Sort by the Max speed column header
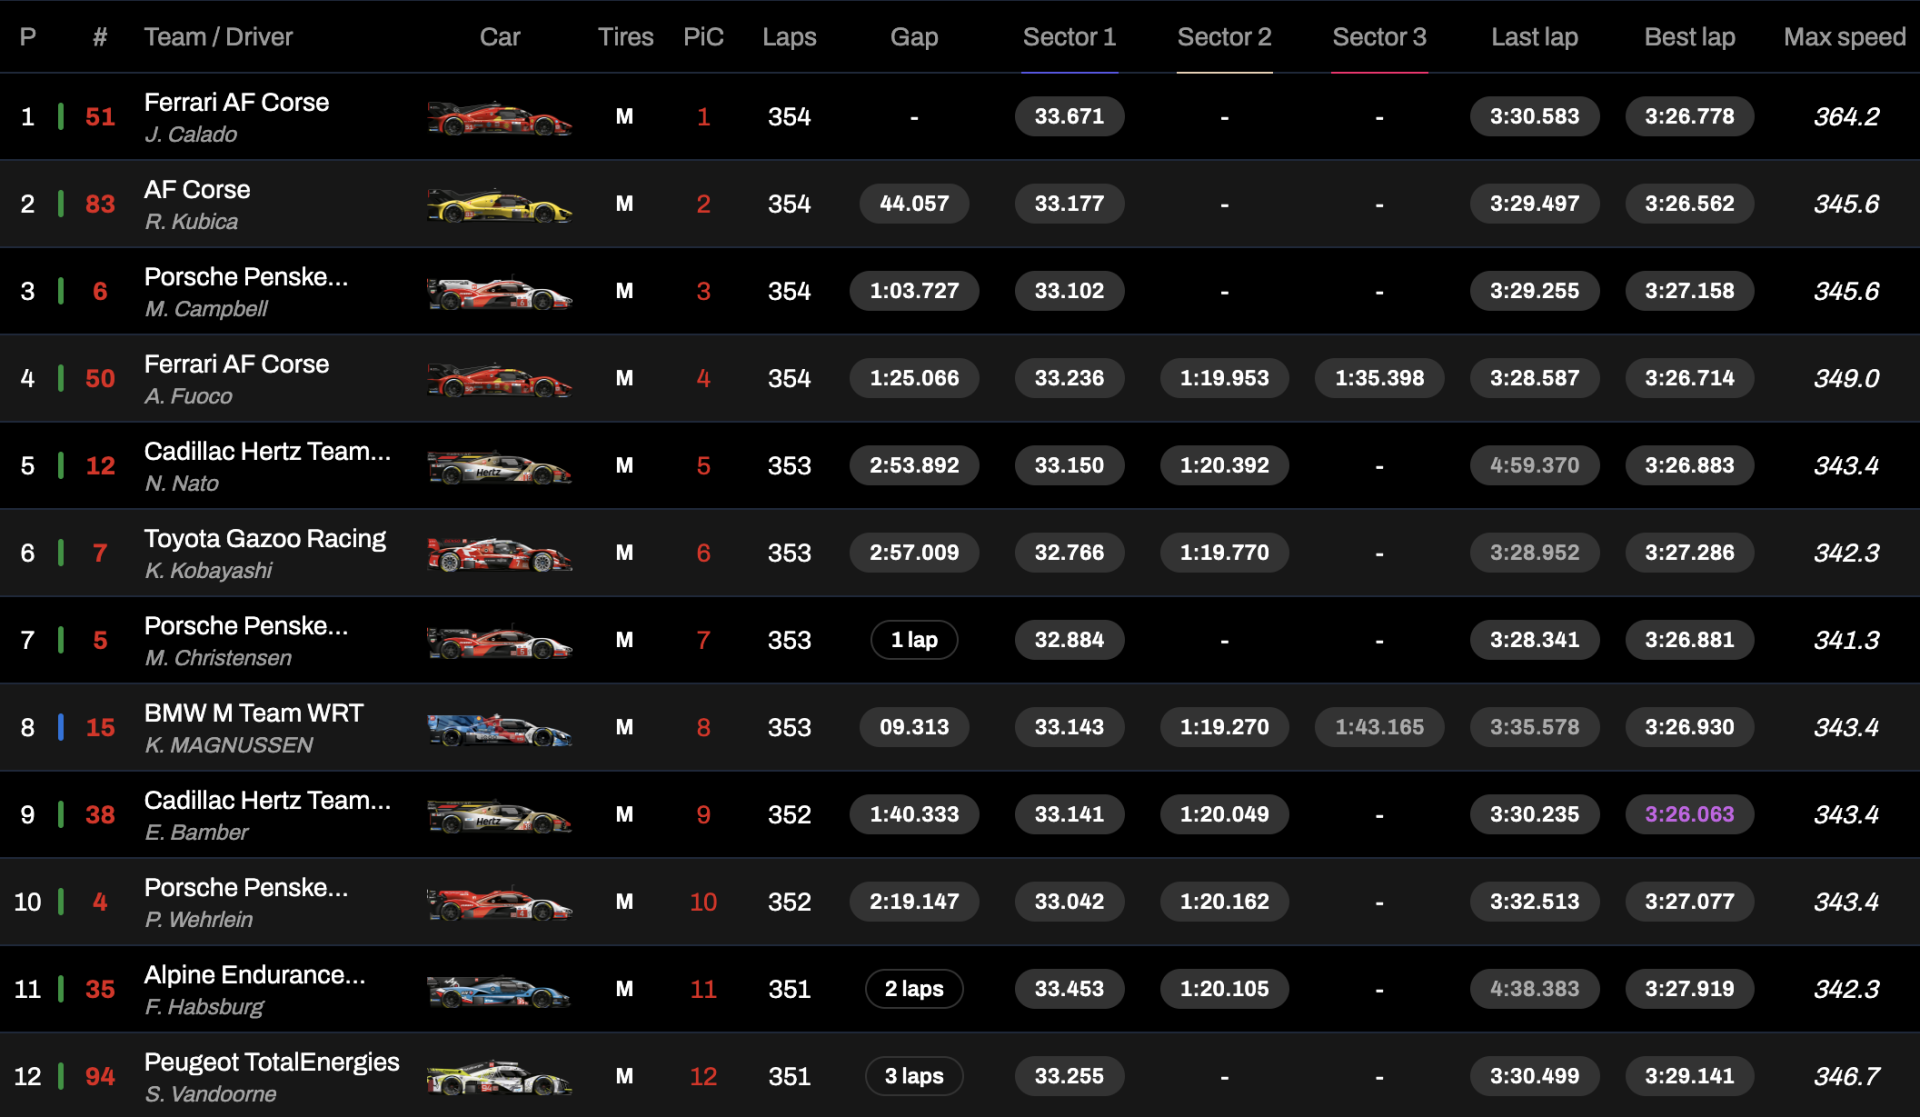This screenshot has height=1117, width=1920. [1843, 37]
